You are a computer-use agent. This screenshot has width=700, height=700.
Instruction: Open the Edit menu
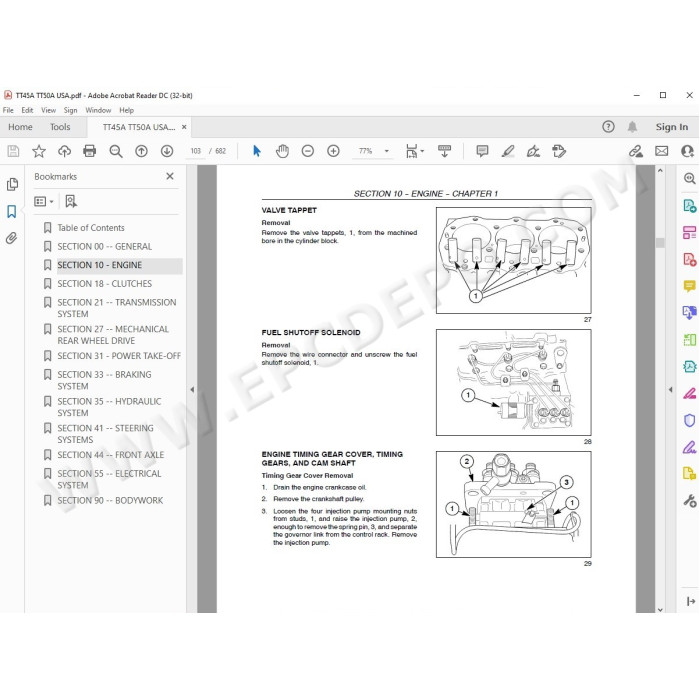[27, 110]
